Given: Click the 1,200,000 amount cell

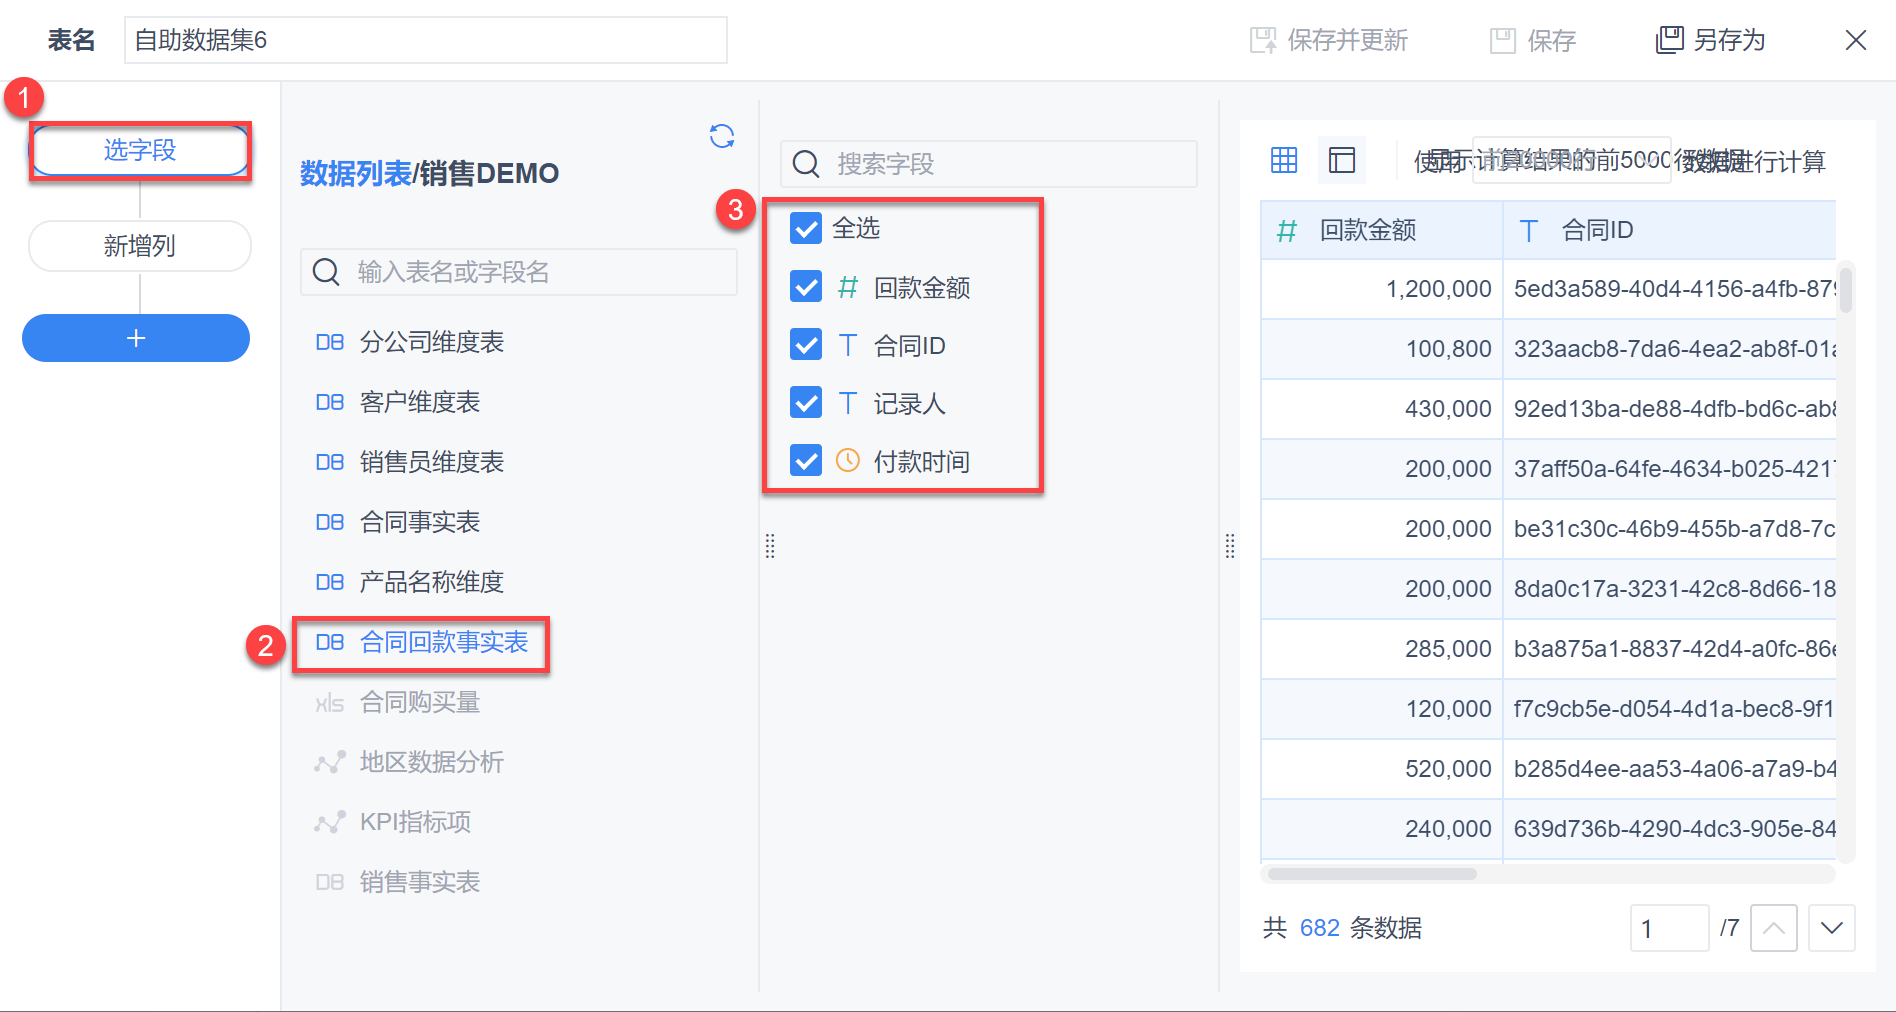Looking at the screenshot, I should coord(1382,290).
